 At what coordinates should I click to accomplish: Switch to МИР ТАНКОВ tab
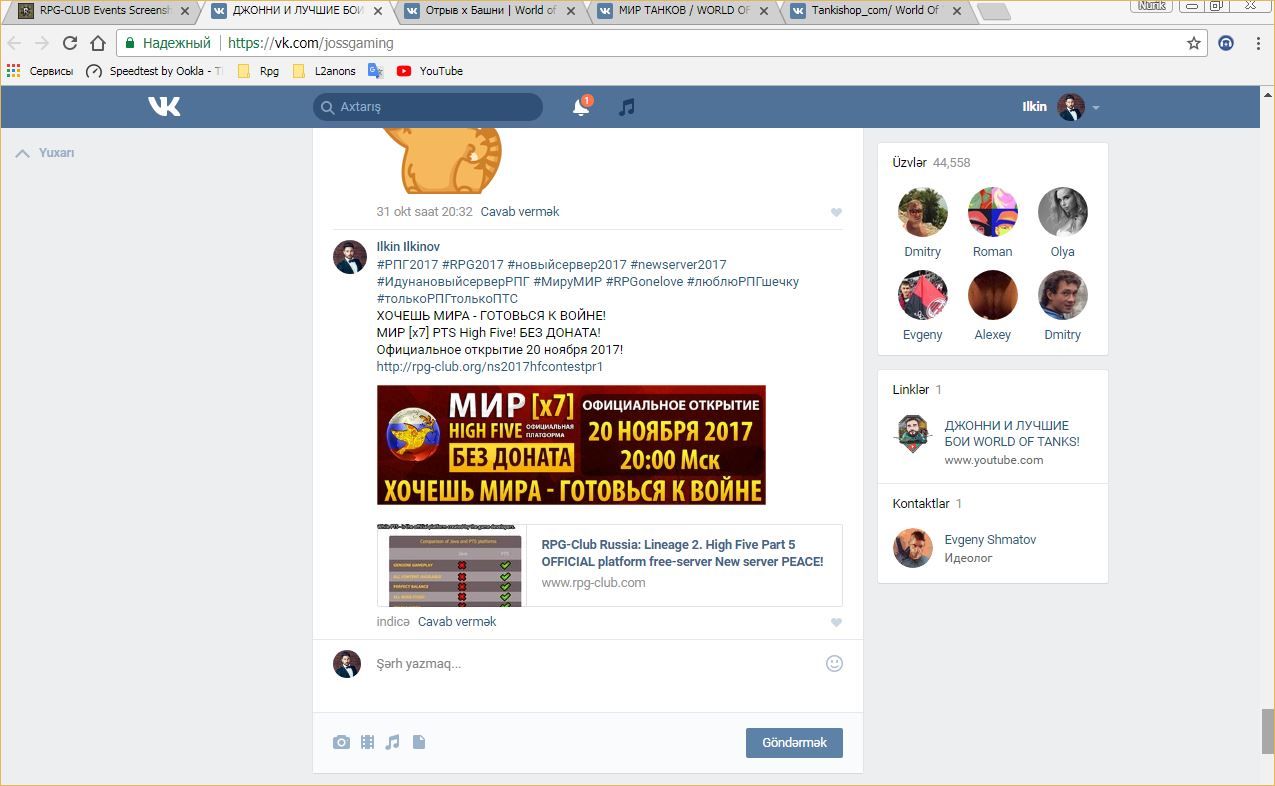(682, 11)
